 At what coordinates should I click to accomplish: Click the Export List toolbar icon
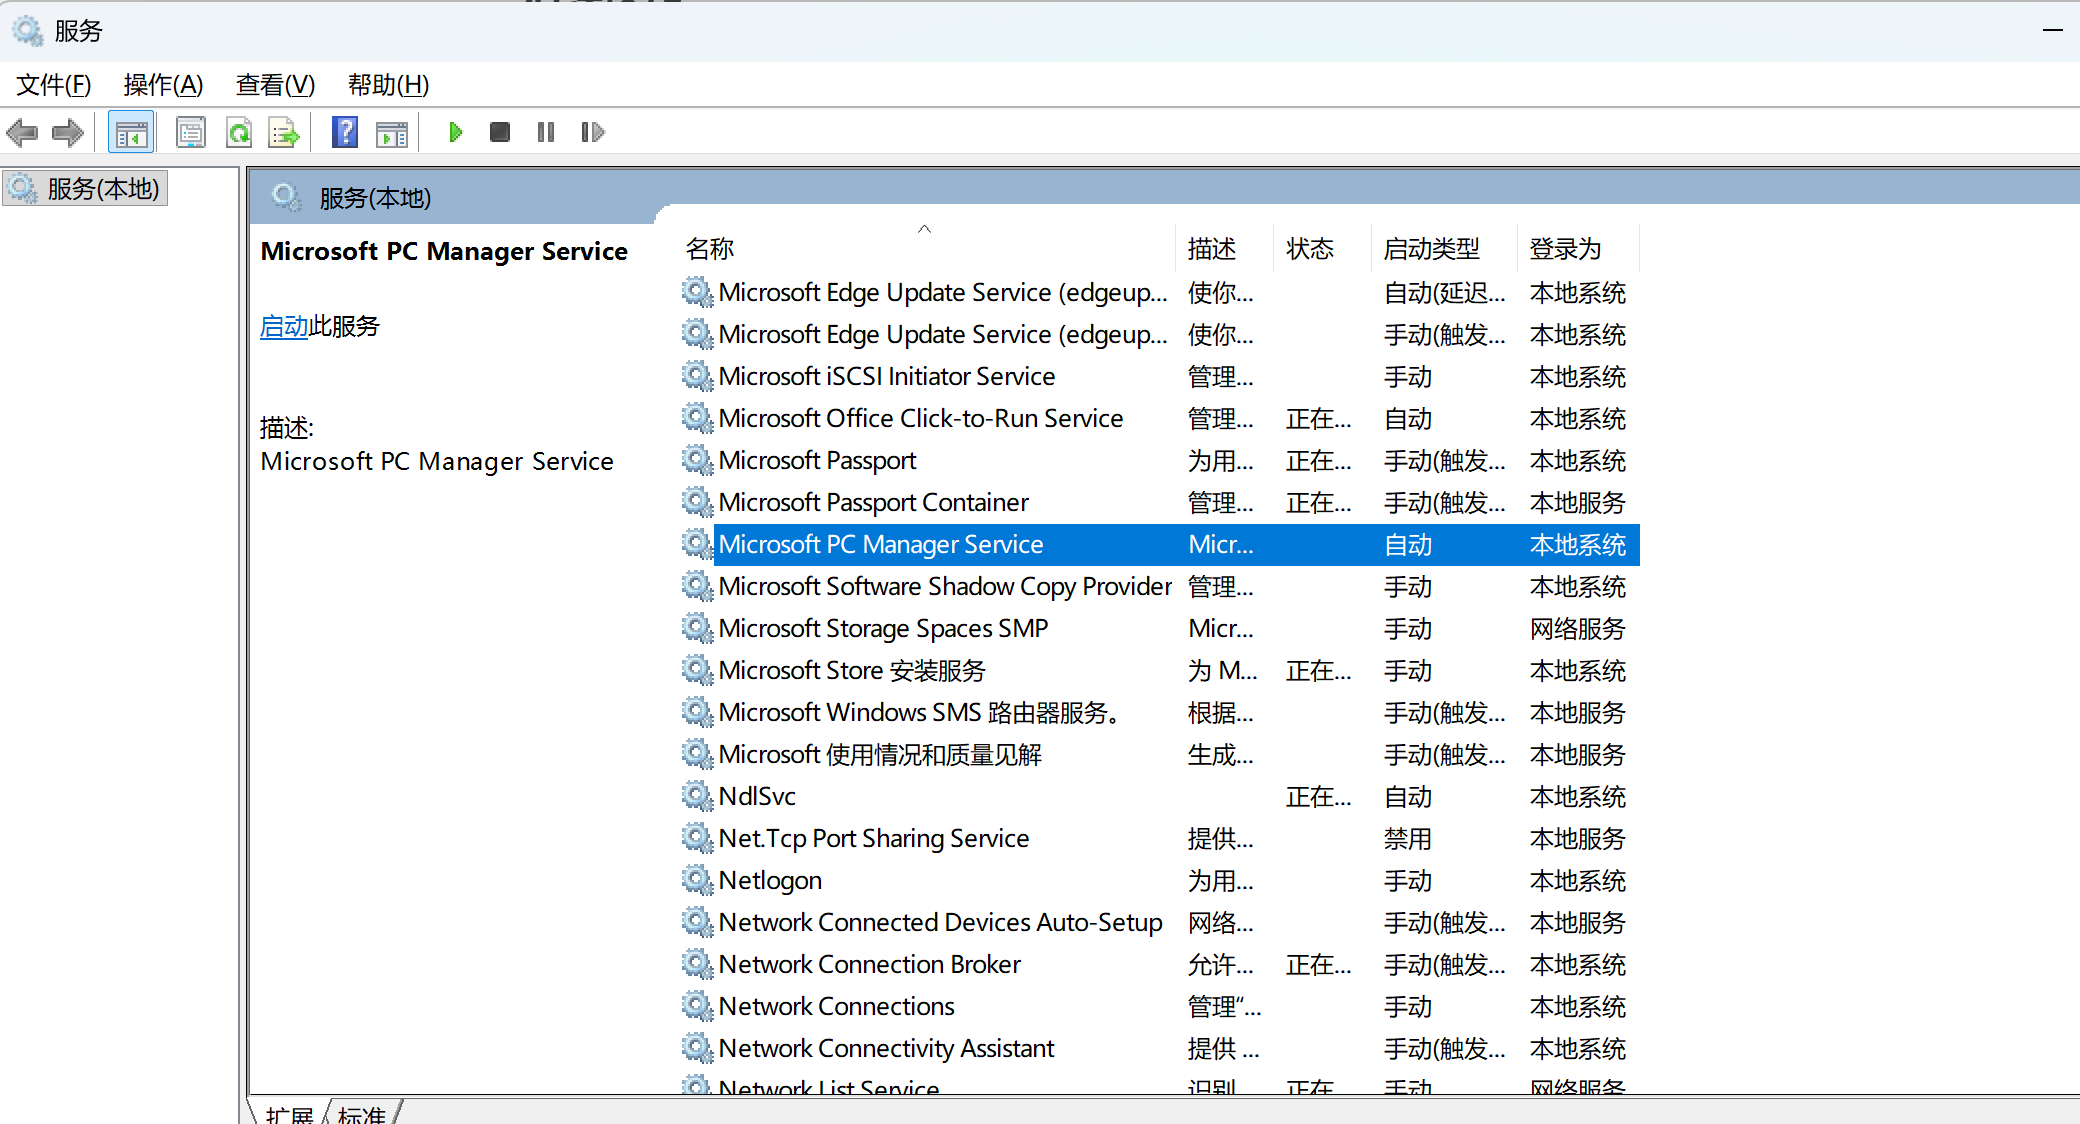point(284,132)
